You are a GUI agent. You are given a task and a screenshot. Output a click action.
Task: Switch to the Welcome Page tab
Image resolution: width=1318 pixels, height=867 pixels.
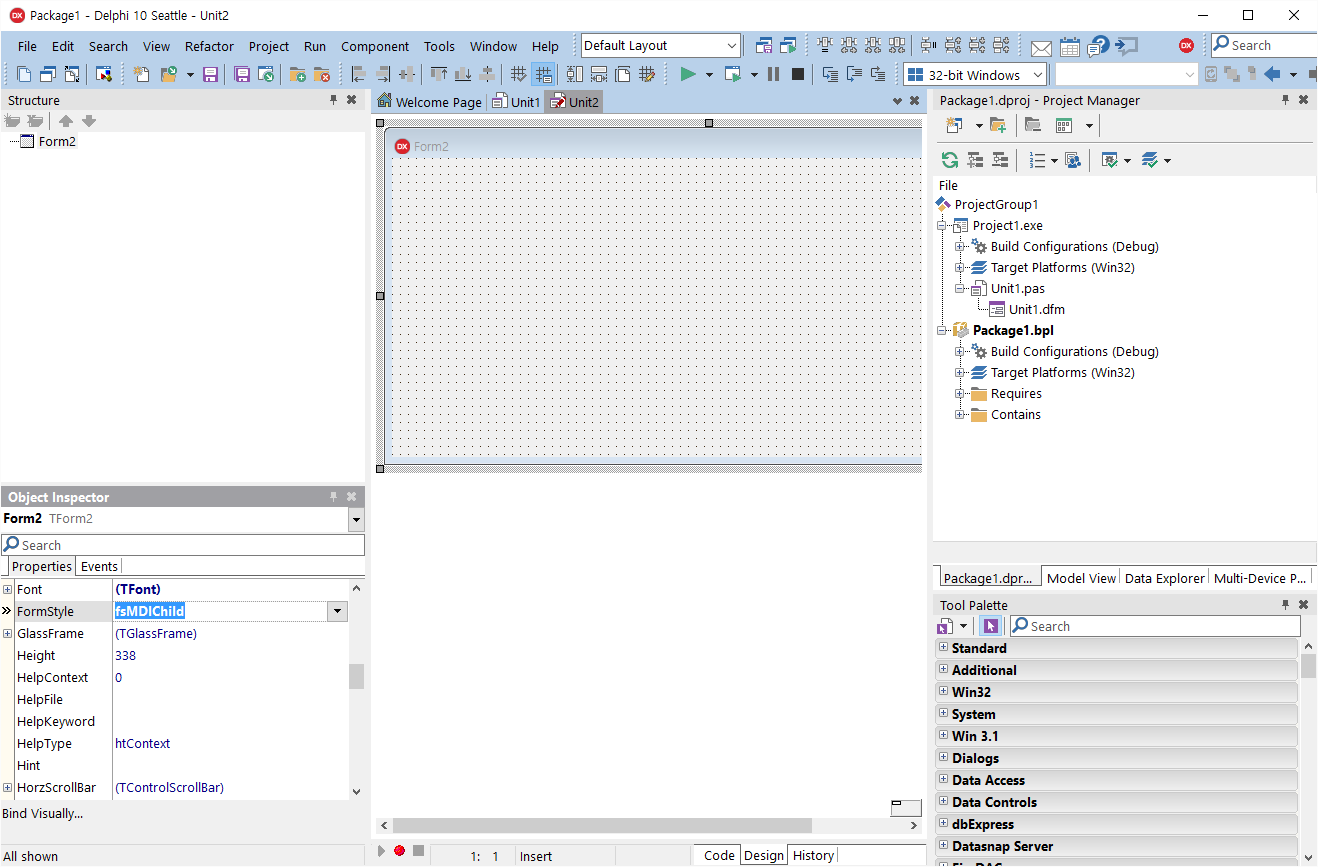tap(429, 102)
